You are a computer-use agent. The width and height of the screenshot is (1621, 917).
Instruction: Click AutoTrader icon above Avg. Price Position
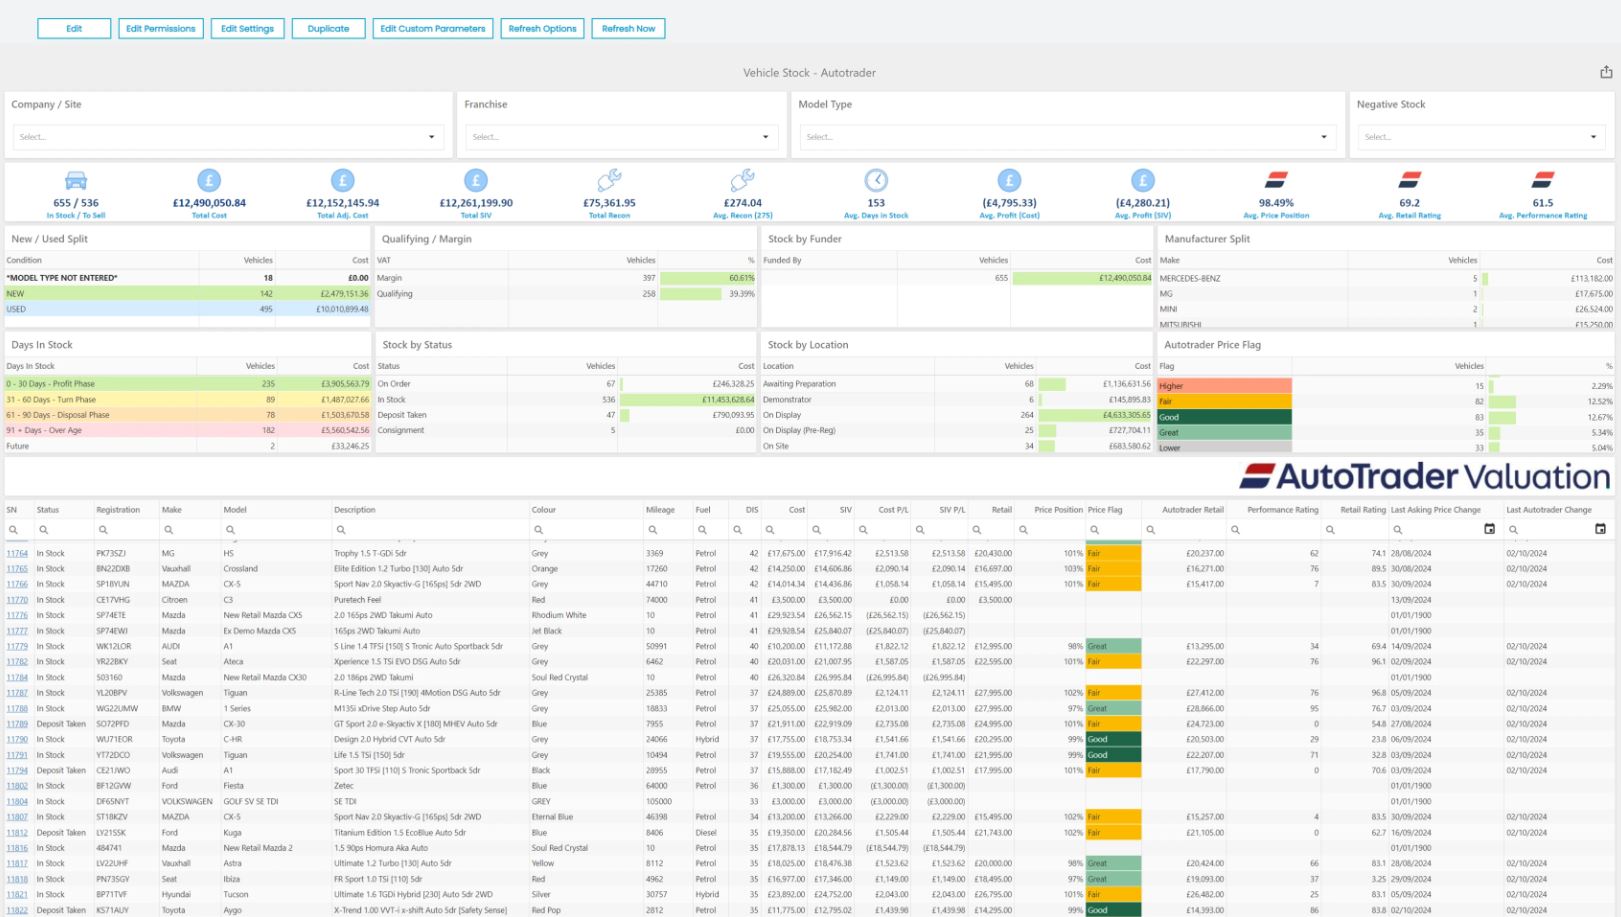1276,180
